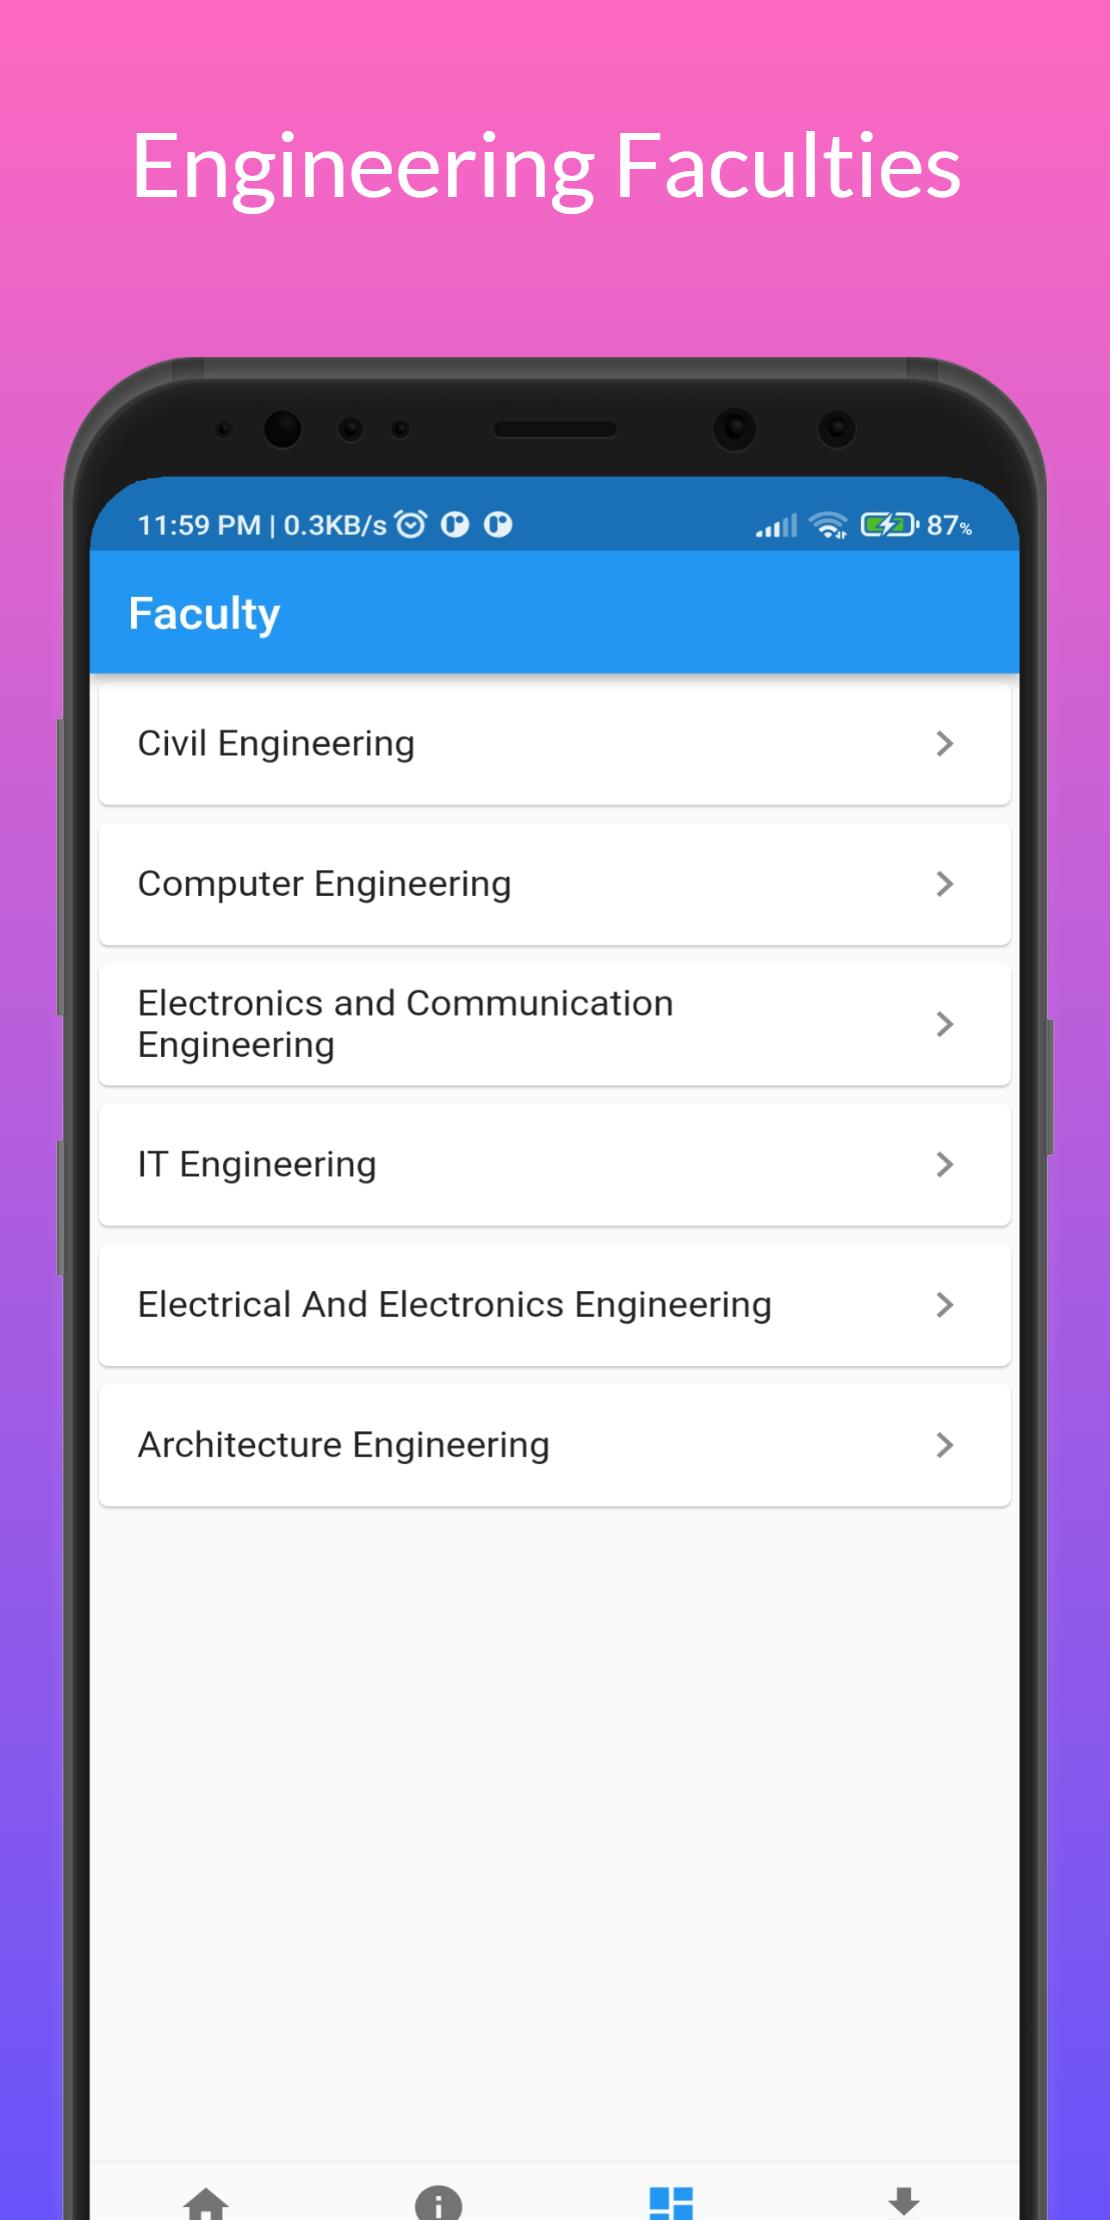Select the dashboard grid icon
Viewport: 1110px width, 2220px height.
[x=671, y=2202]
